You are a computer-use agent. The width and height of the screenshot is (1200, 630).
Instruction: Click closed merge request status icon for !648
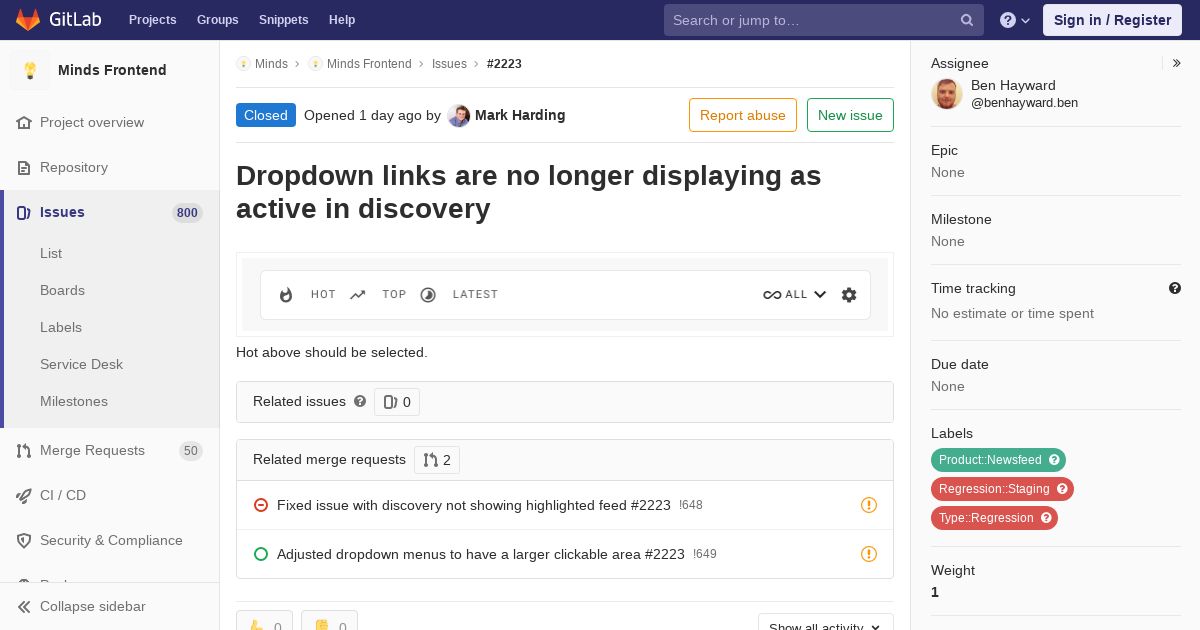click(261, 505)
